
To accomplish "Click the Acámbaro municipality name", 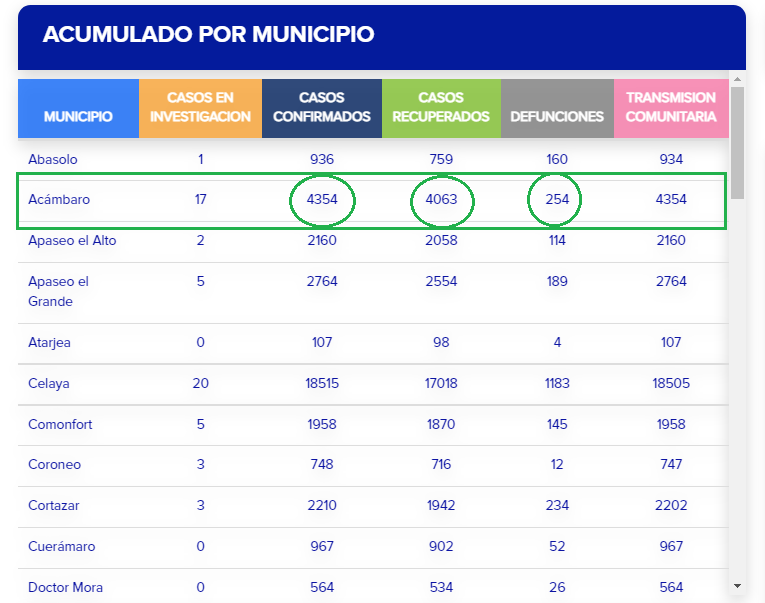I will 59,199.
